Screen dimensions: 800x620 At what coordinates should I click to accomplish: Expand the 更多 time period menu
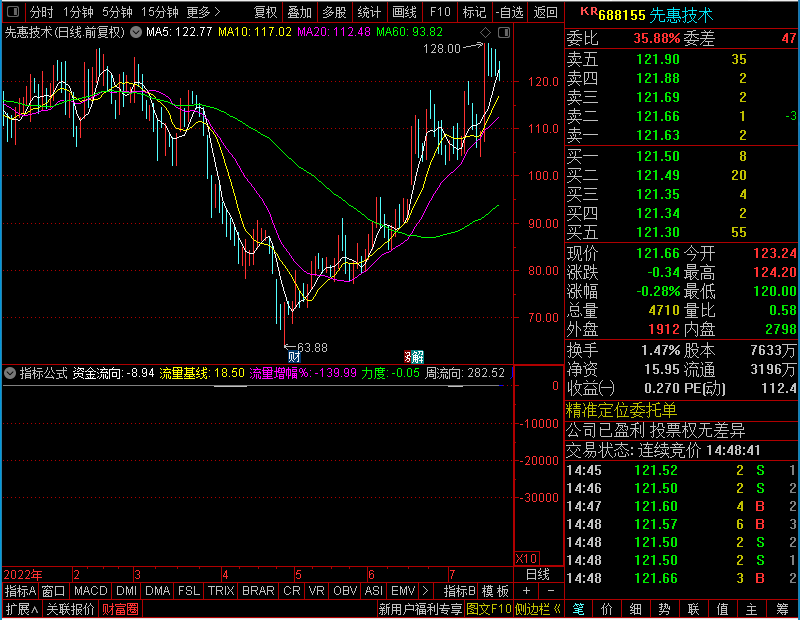(x=203, y=12)
